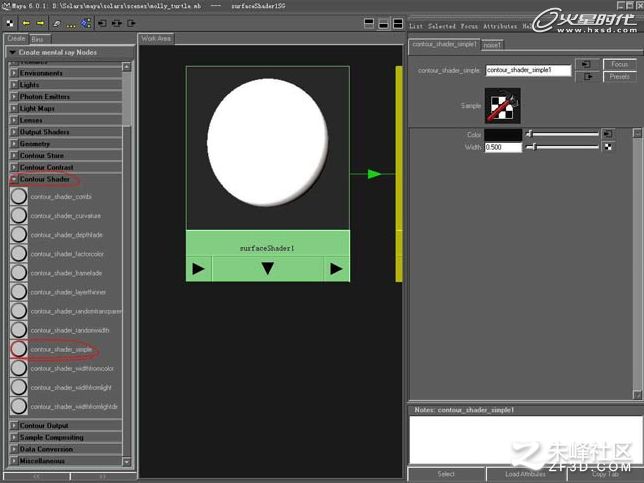Select the Work Area tab
Image resolution: width=644 pixels, height=483 pixels.
[156, 39]
